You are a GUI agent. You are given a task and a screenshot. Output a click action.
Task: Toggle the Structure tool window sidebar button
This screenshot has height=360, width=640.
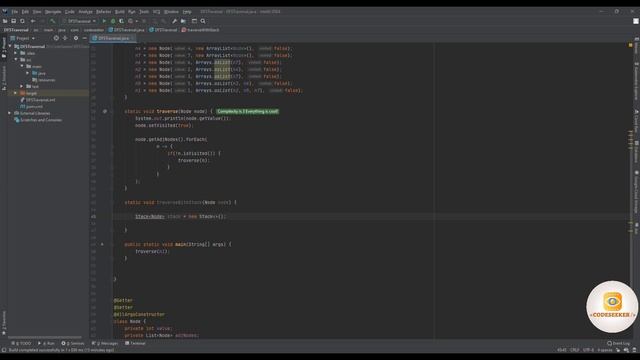pos(4,78)
